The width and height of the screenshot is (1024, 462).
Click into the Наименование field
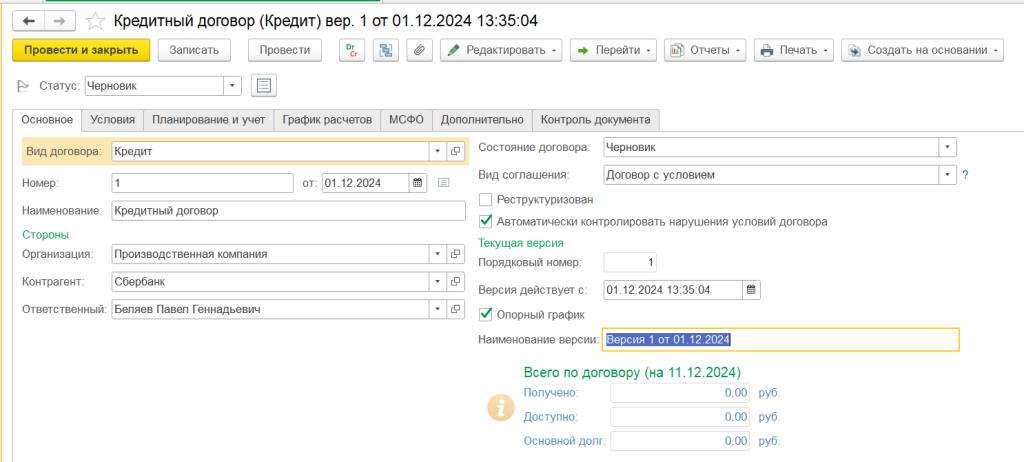pyautogui.click(x=288, y=211)
